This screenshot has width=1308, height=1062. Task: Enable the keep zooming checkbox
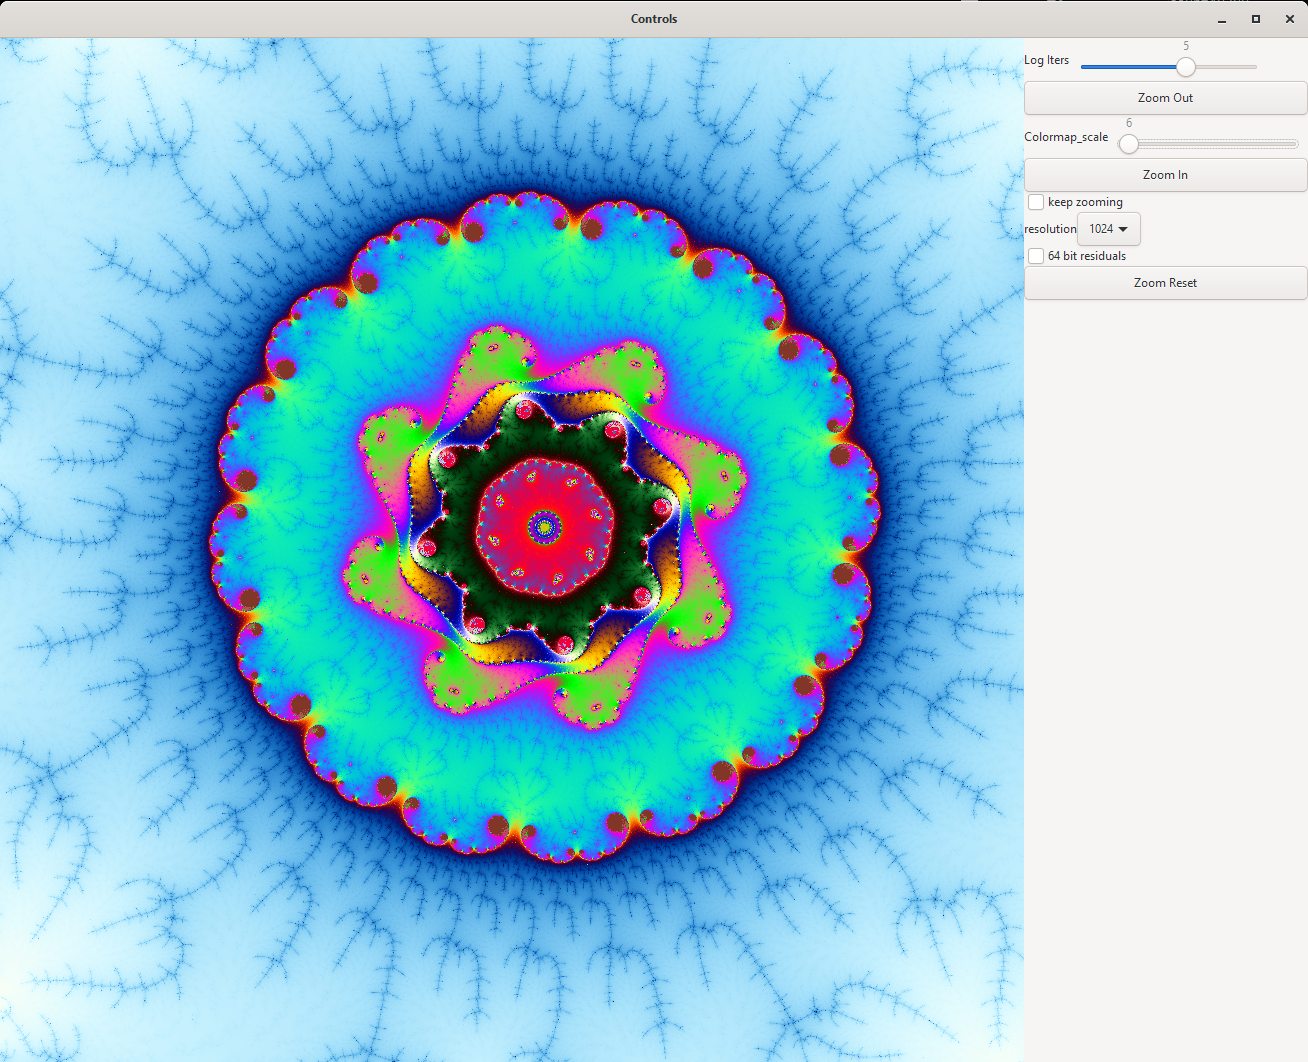(x=1036, y=202)
